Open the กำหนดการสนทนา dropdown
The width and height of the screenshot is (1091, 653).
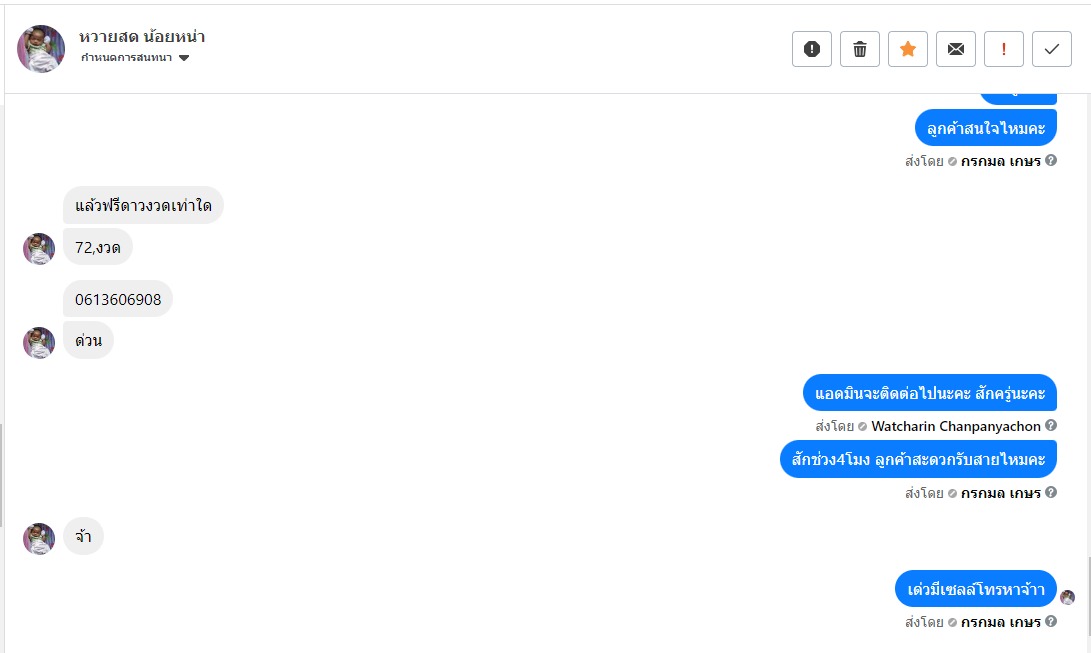point(135,58)
